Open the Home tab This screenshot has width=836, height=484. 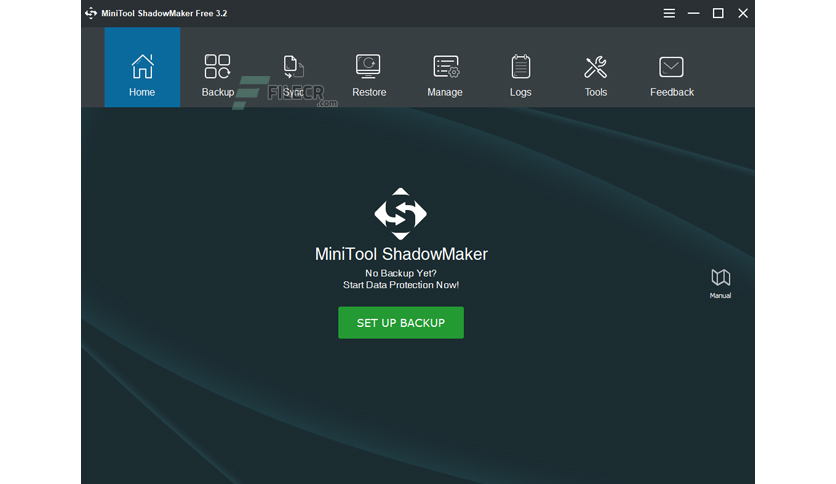pos(142,68)
